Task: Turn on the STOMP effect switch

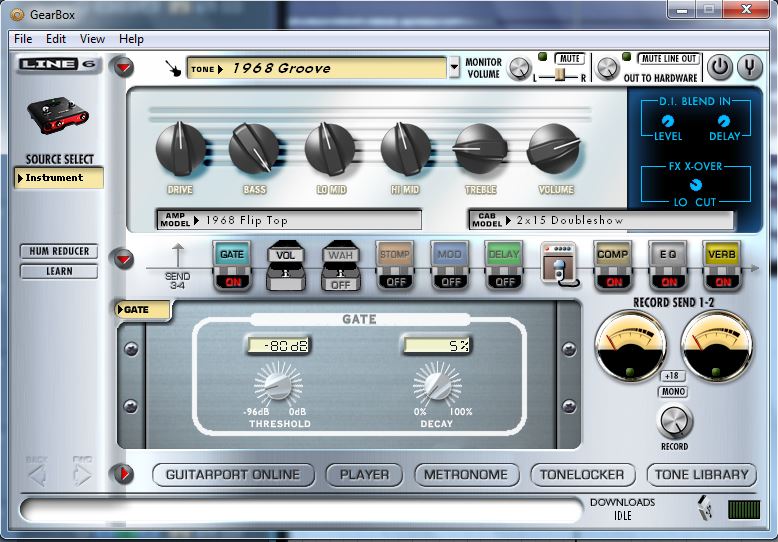Action: pos(395,282)
